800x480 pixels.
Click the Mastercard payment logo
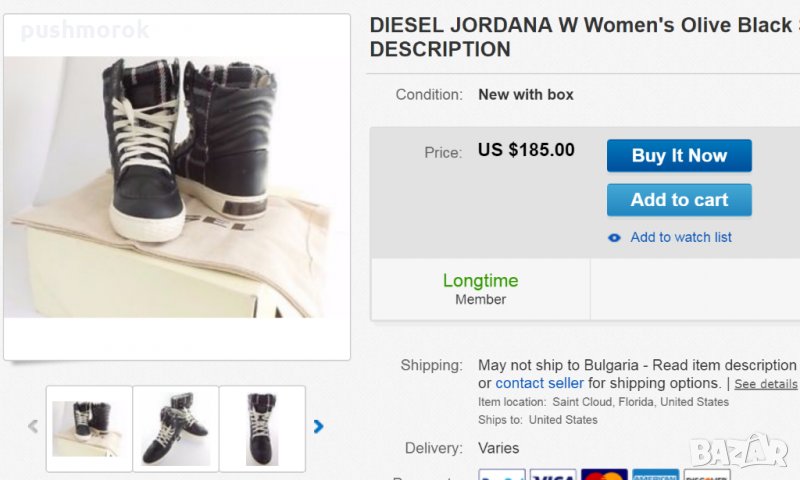click(603, 474)
